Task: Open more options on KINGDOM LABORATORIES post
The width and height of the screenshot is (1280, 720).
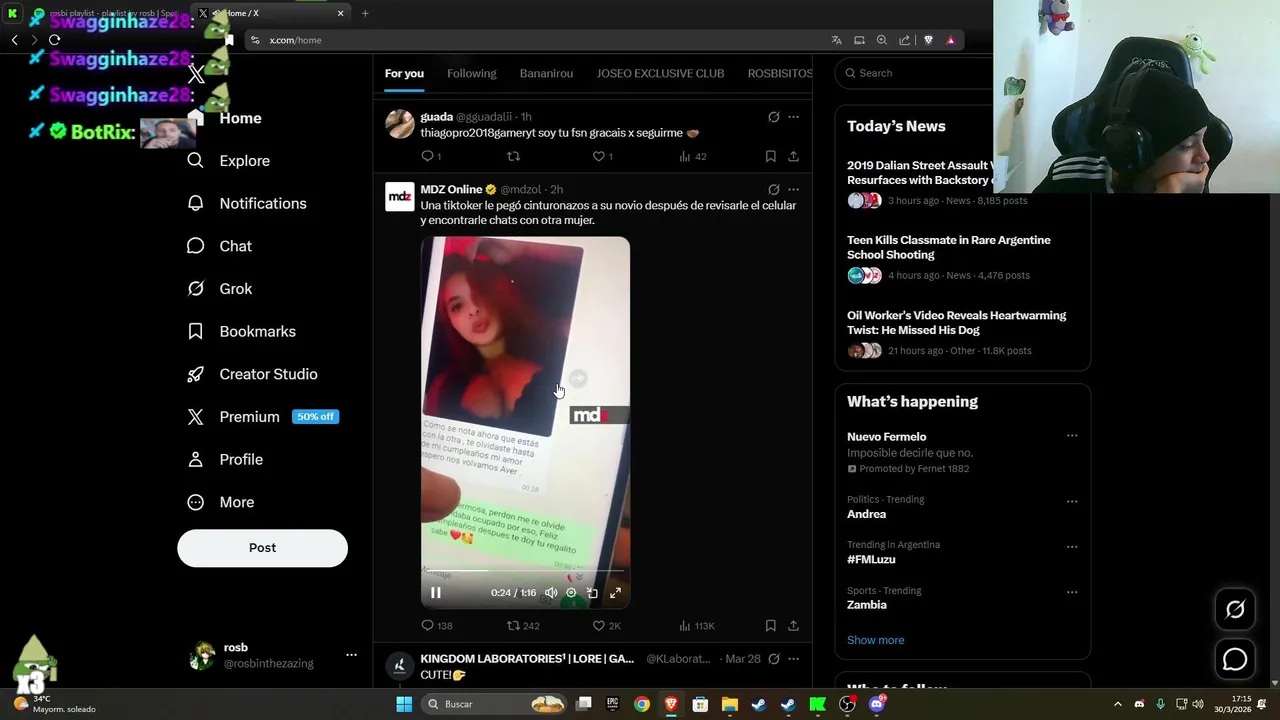Action: tap(793, 659)
